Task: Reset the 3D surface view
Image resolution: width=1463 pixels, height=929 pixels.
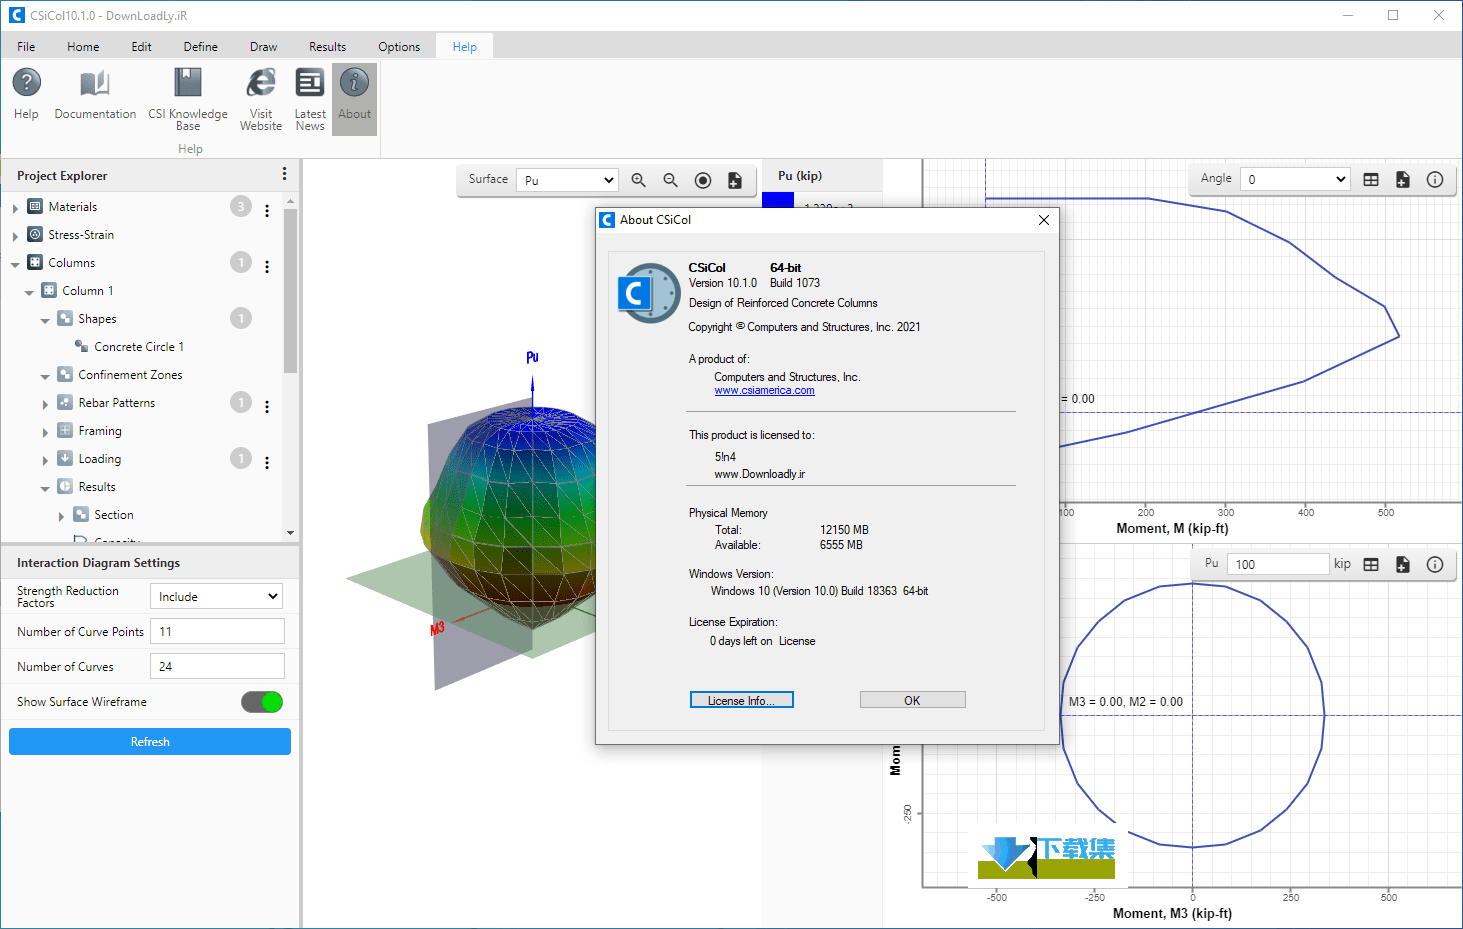Action: (703, 180)
